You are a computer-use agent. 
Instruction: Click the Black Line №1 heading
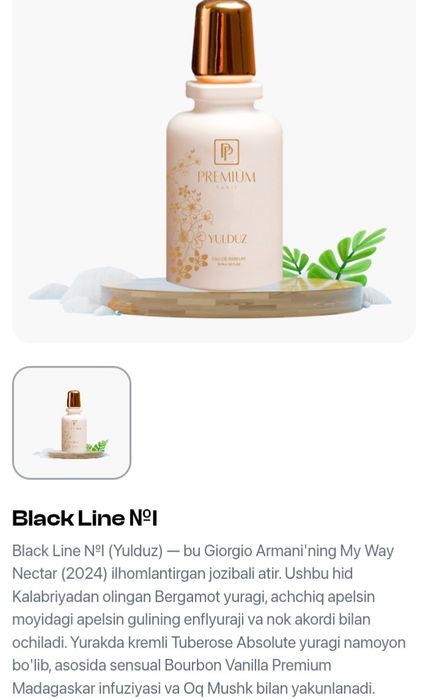(x=85, y=518)
